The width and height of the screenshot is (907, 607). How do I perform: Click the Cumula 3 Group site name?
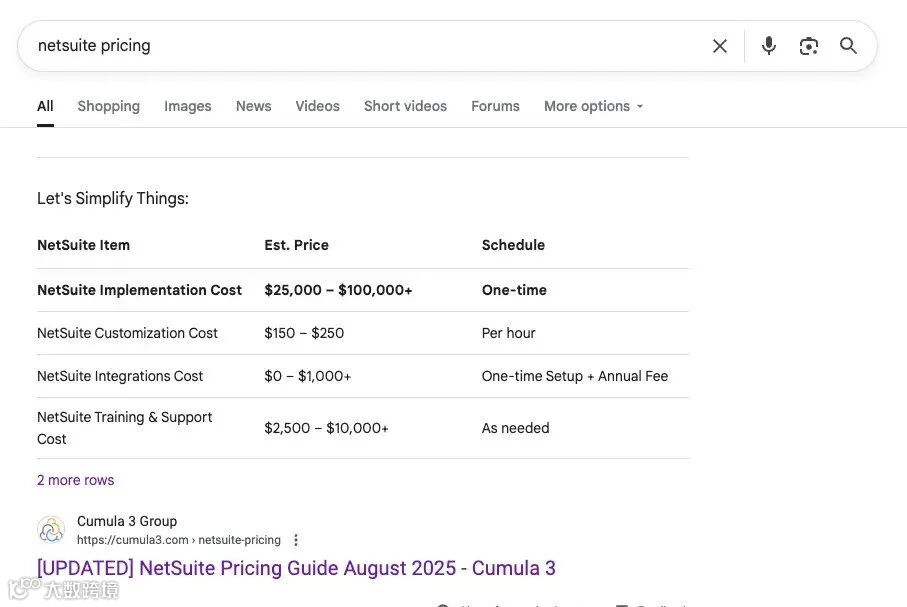coord(127,521)
